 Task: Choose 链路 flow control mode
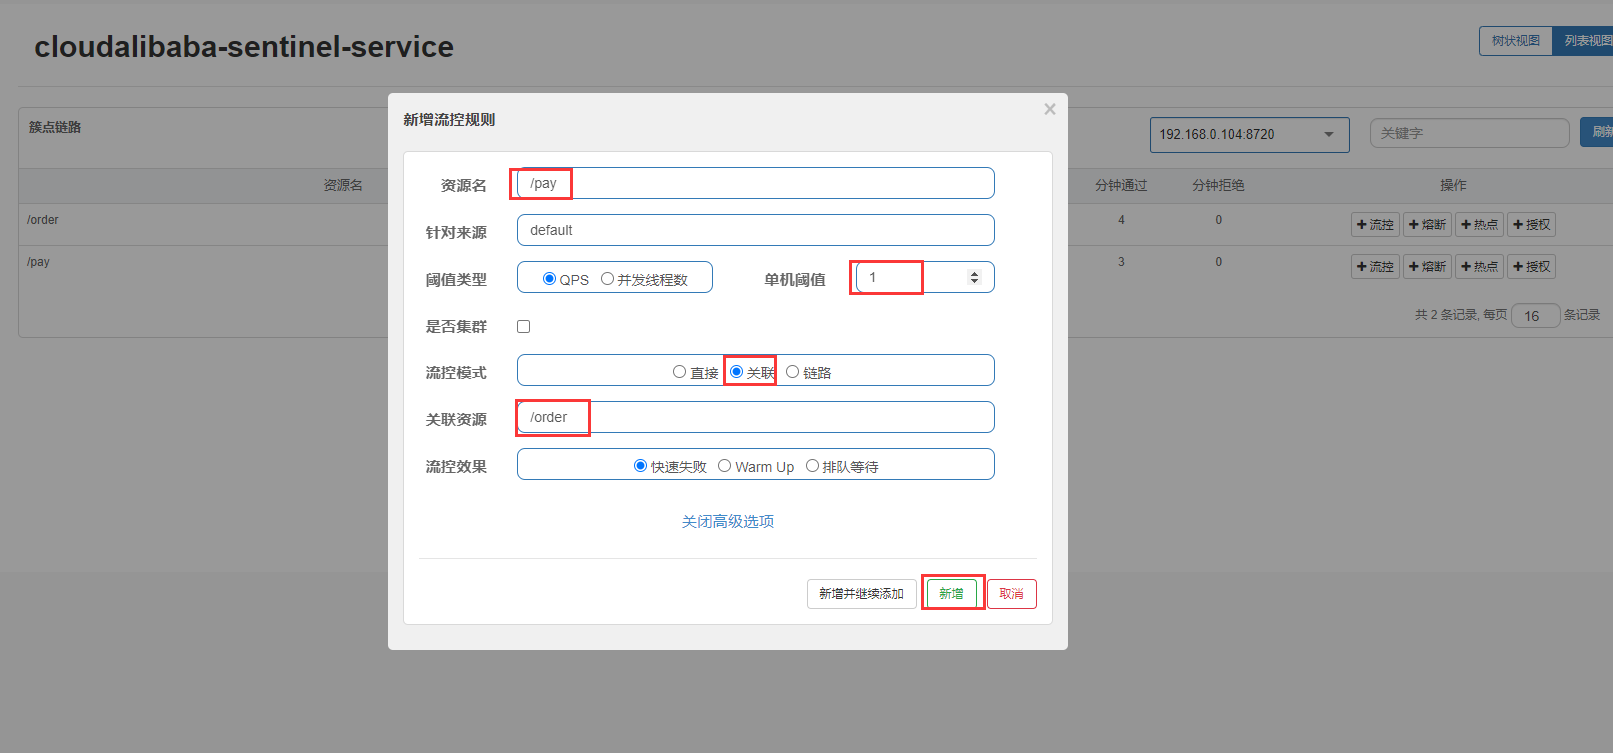[792, 372]
